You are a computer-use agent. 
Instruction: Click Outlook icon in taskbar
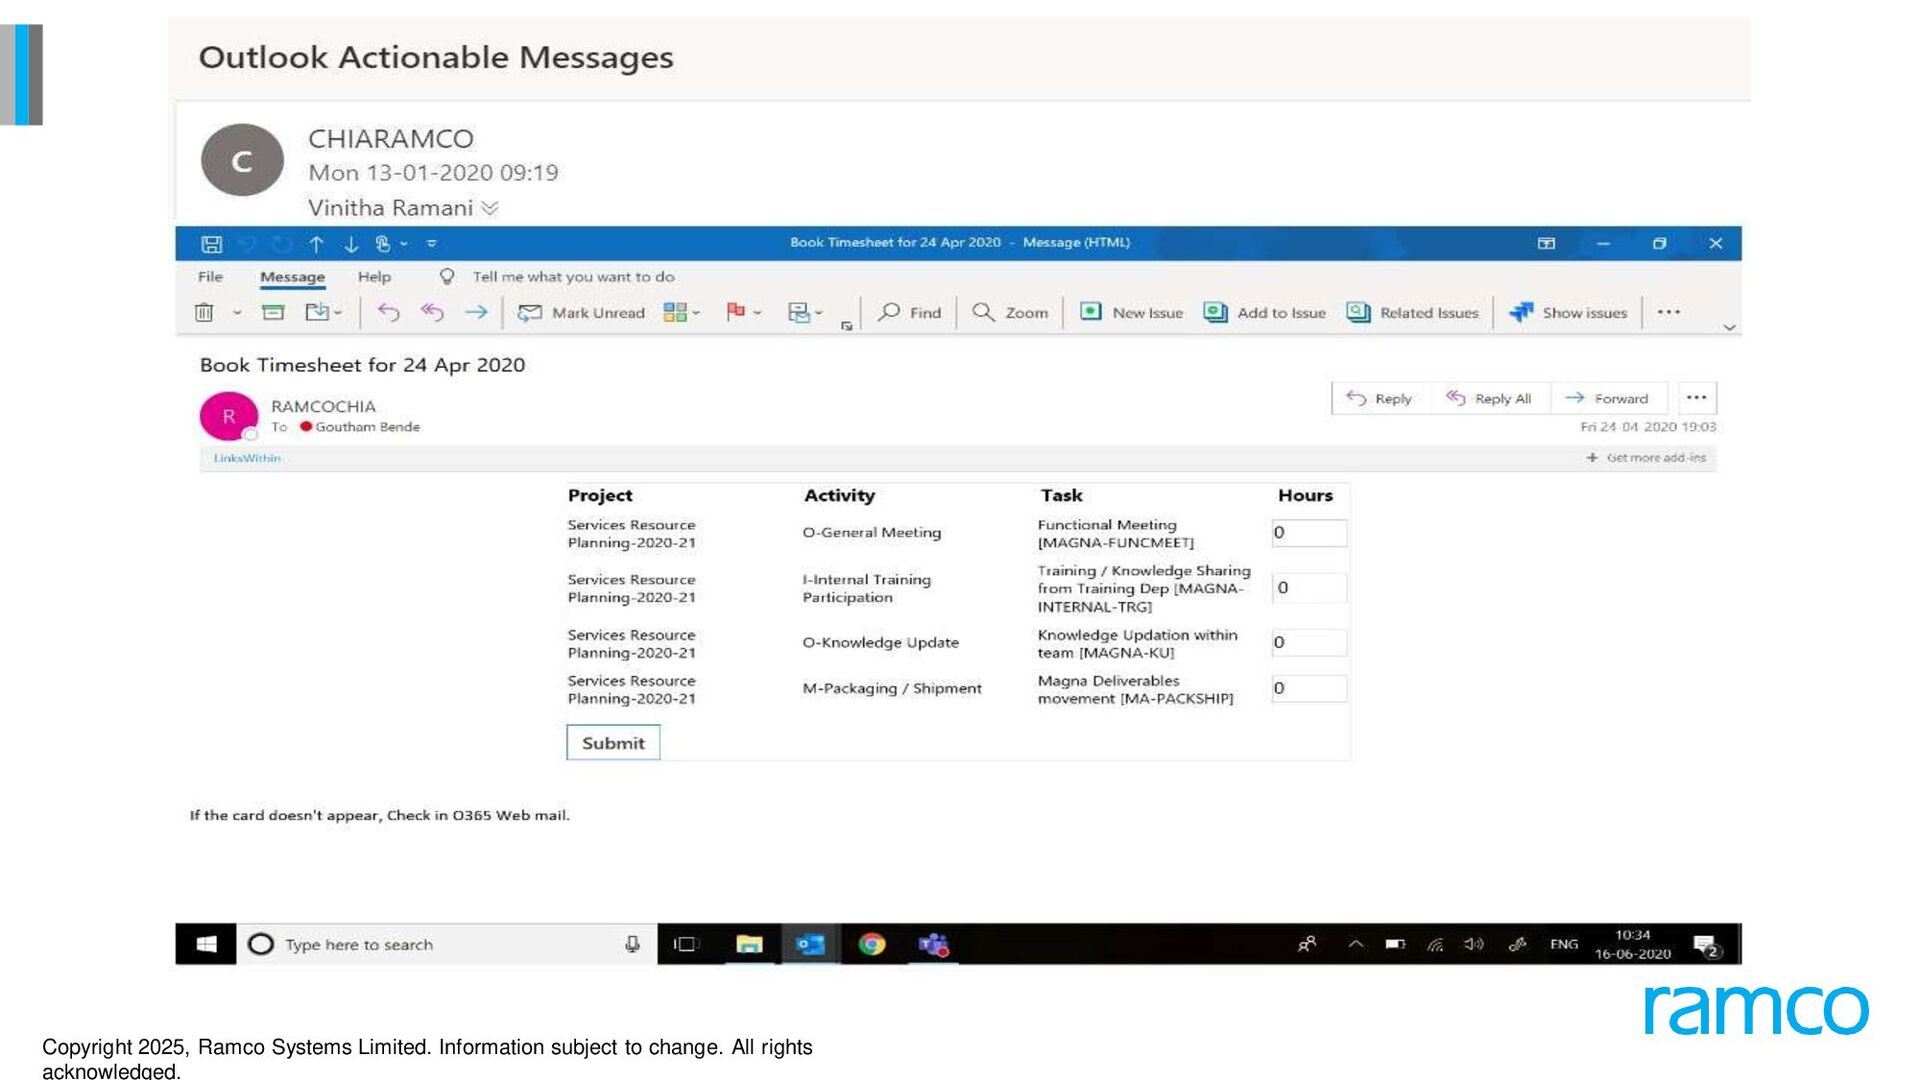pyautogui.click(x=810, y=944)
